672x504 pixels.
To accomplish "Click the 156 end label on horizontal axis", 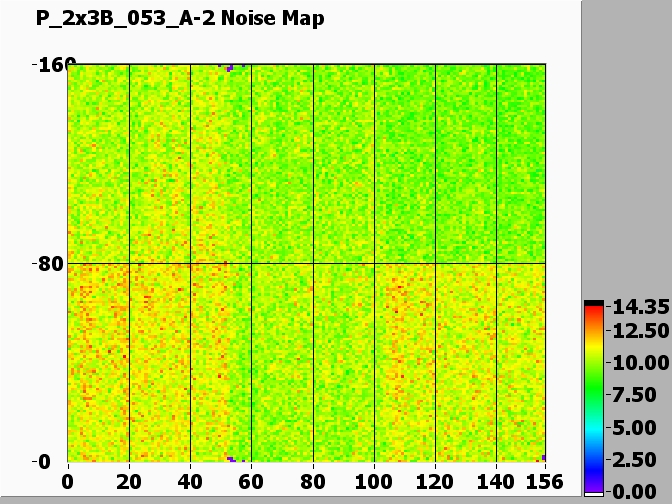I will (x=545, y=481).
